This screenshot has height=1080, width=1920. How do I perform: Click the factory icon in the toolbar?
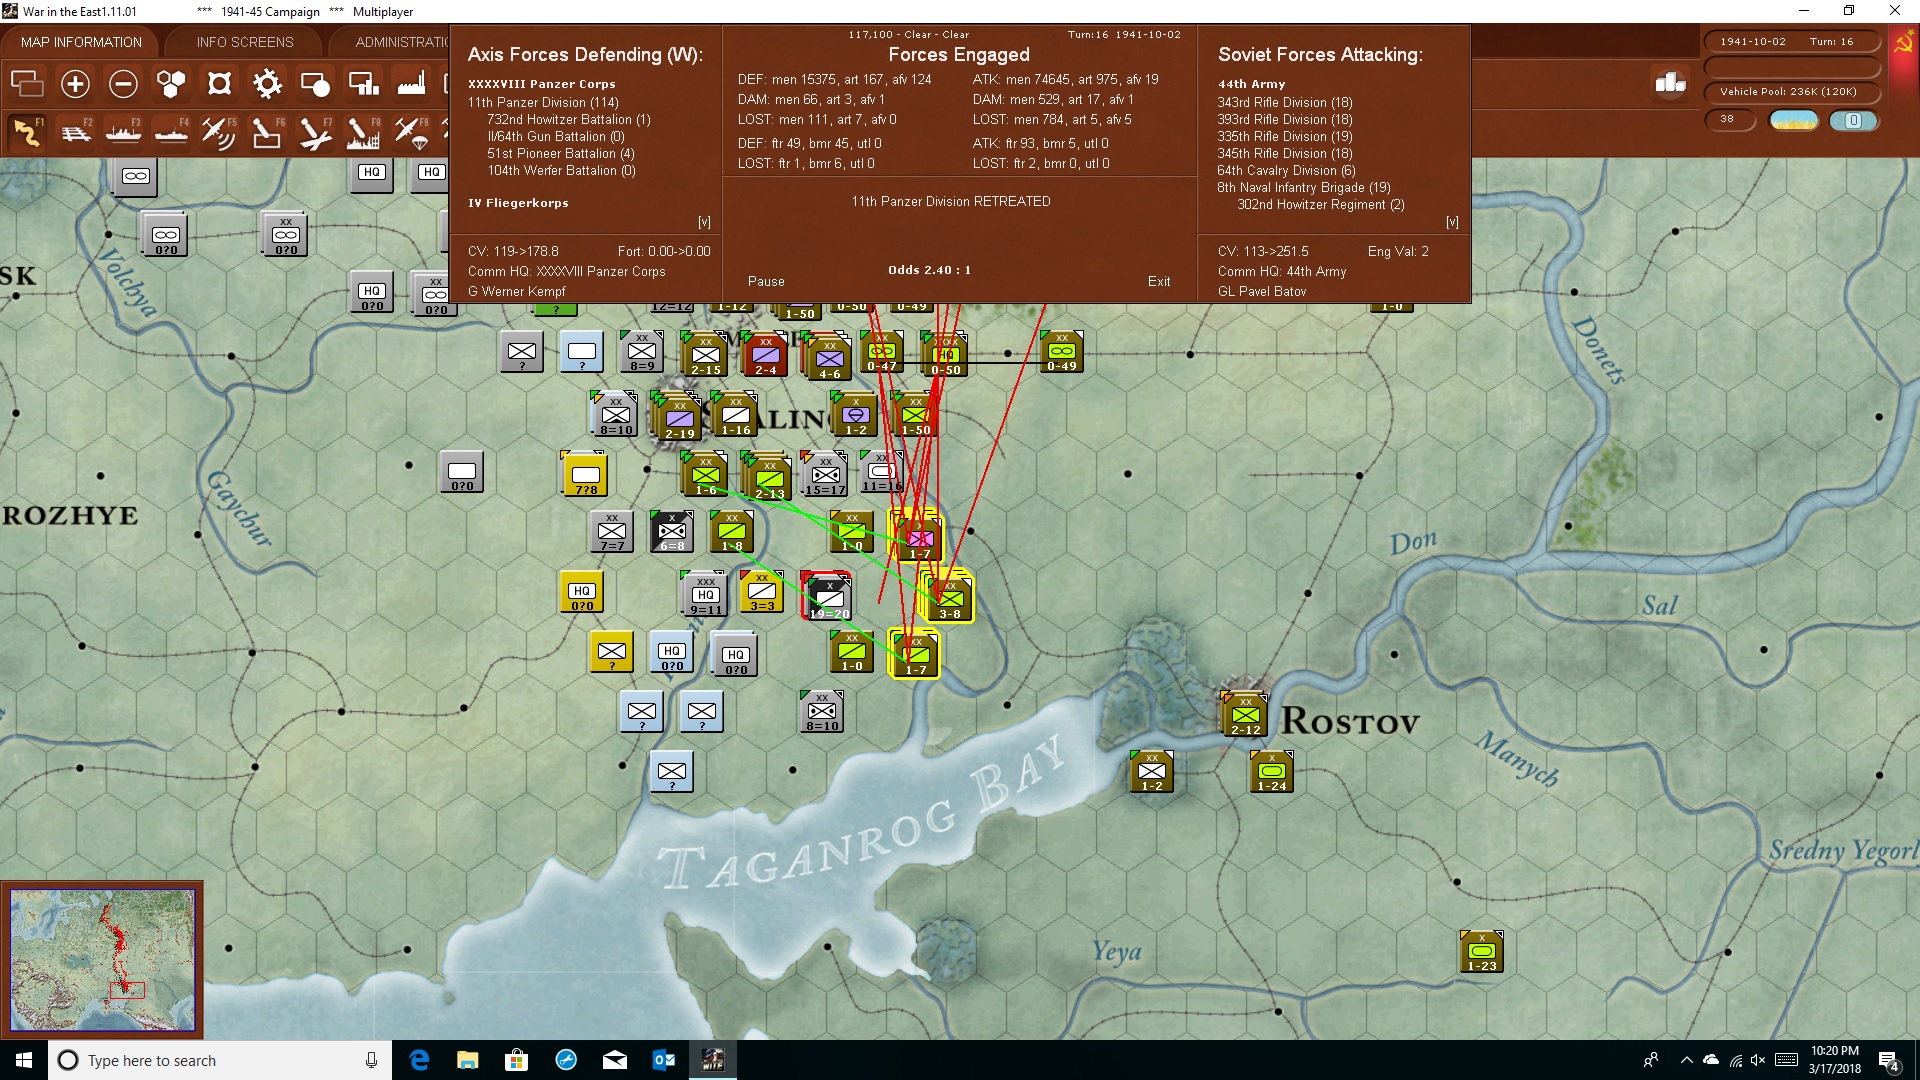411,84
